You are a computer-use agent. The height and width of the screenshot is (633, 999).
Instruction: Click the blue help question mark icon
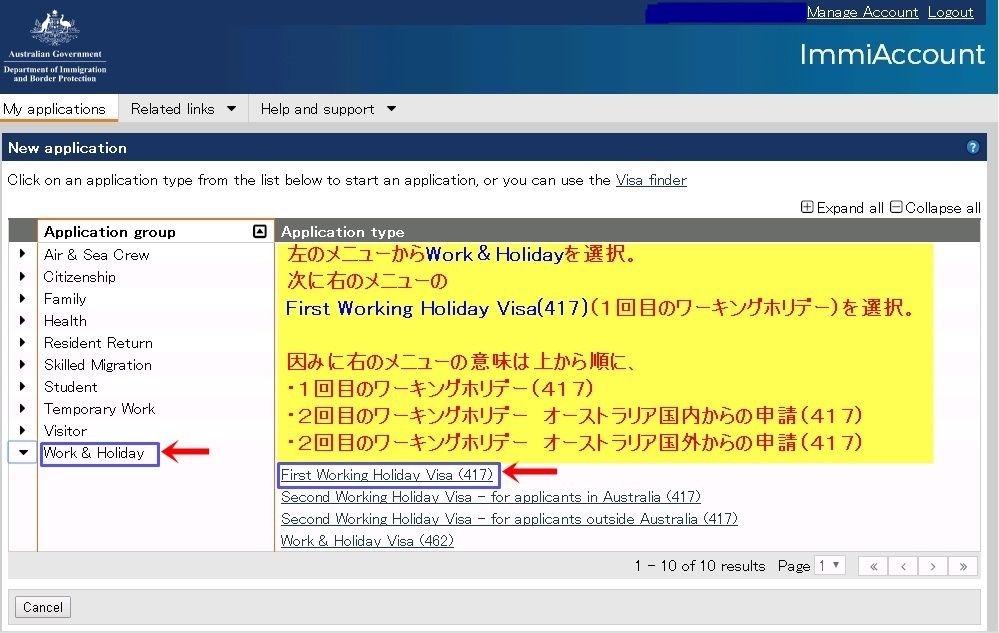[x=973, y=147]
